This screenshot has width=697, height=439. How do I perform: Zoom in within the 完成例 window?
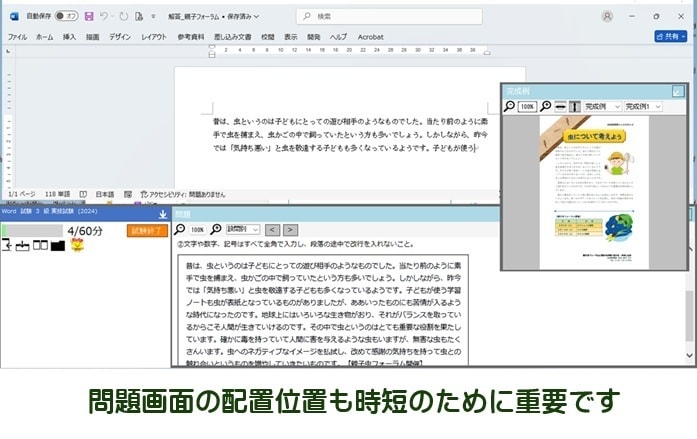546,106
